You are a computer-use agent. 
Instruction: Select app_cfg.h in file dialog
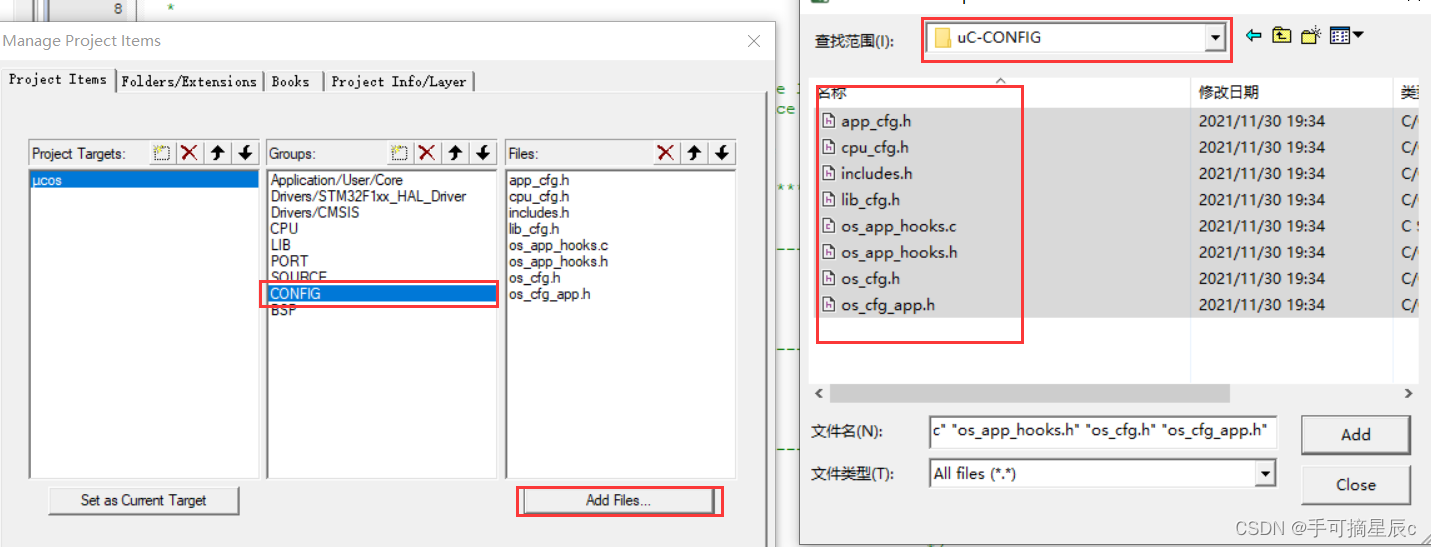[876, 121]
